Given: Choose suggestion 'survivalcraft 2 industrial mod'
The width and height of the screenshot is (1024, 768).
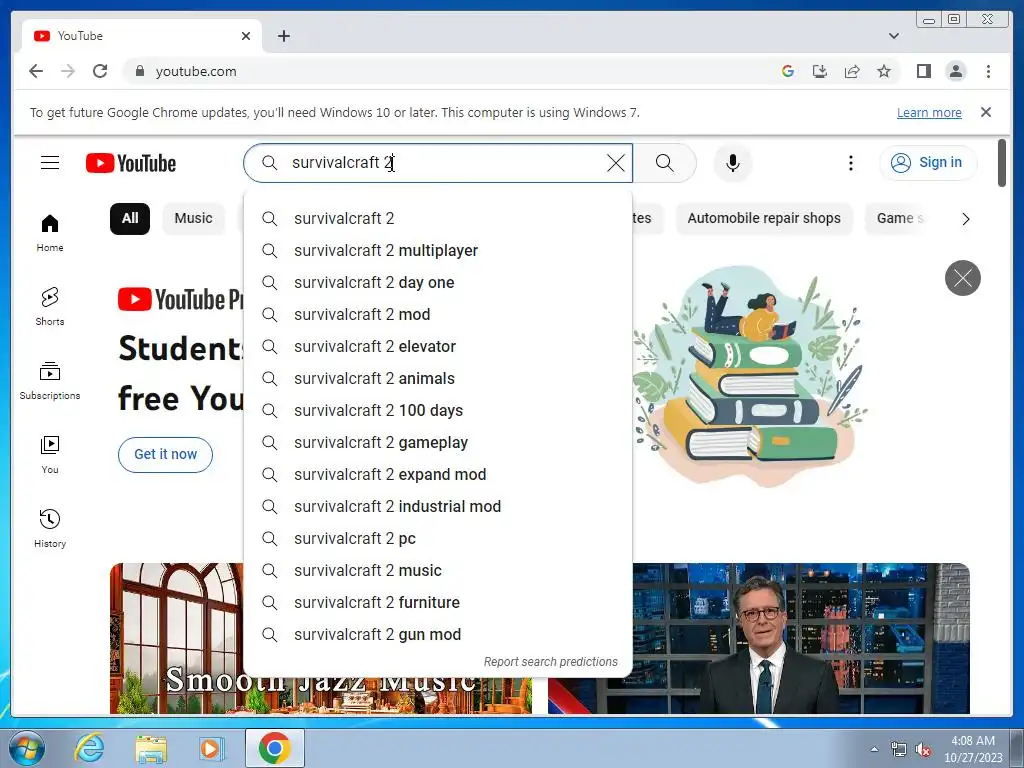Looking at the screenshot, I should (438, 506).
